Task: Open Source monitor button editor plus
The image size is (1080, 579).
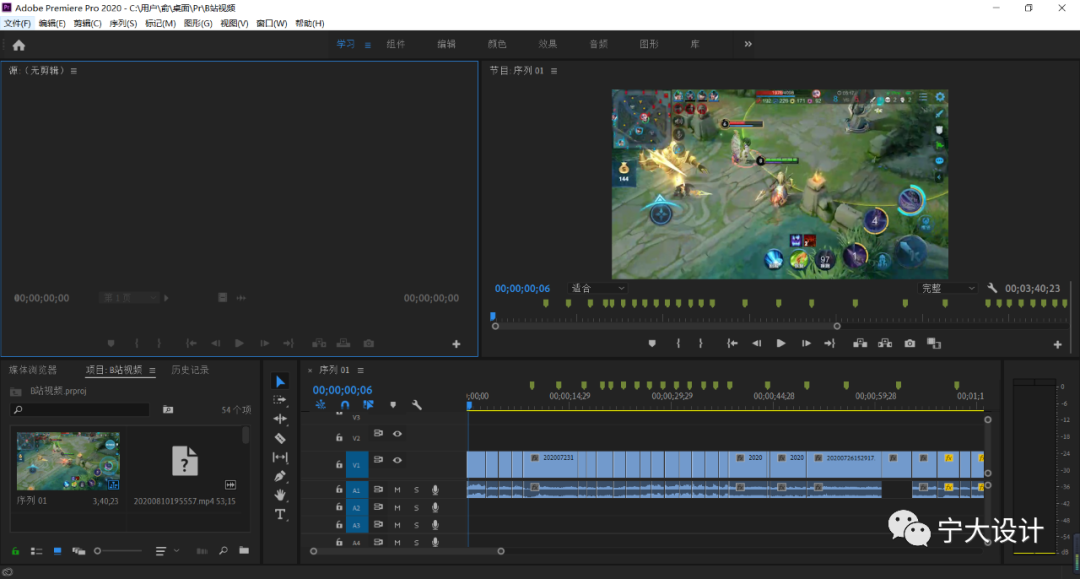Action: 456,344
